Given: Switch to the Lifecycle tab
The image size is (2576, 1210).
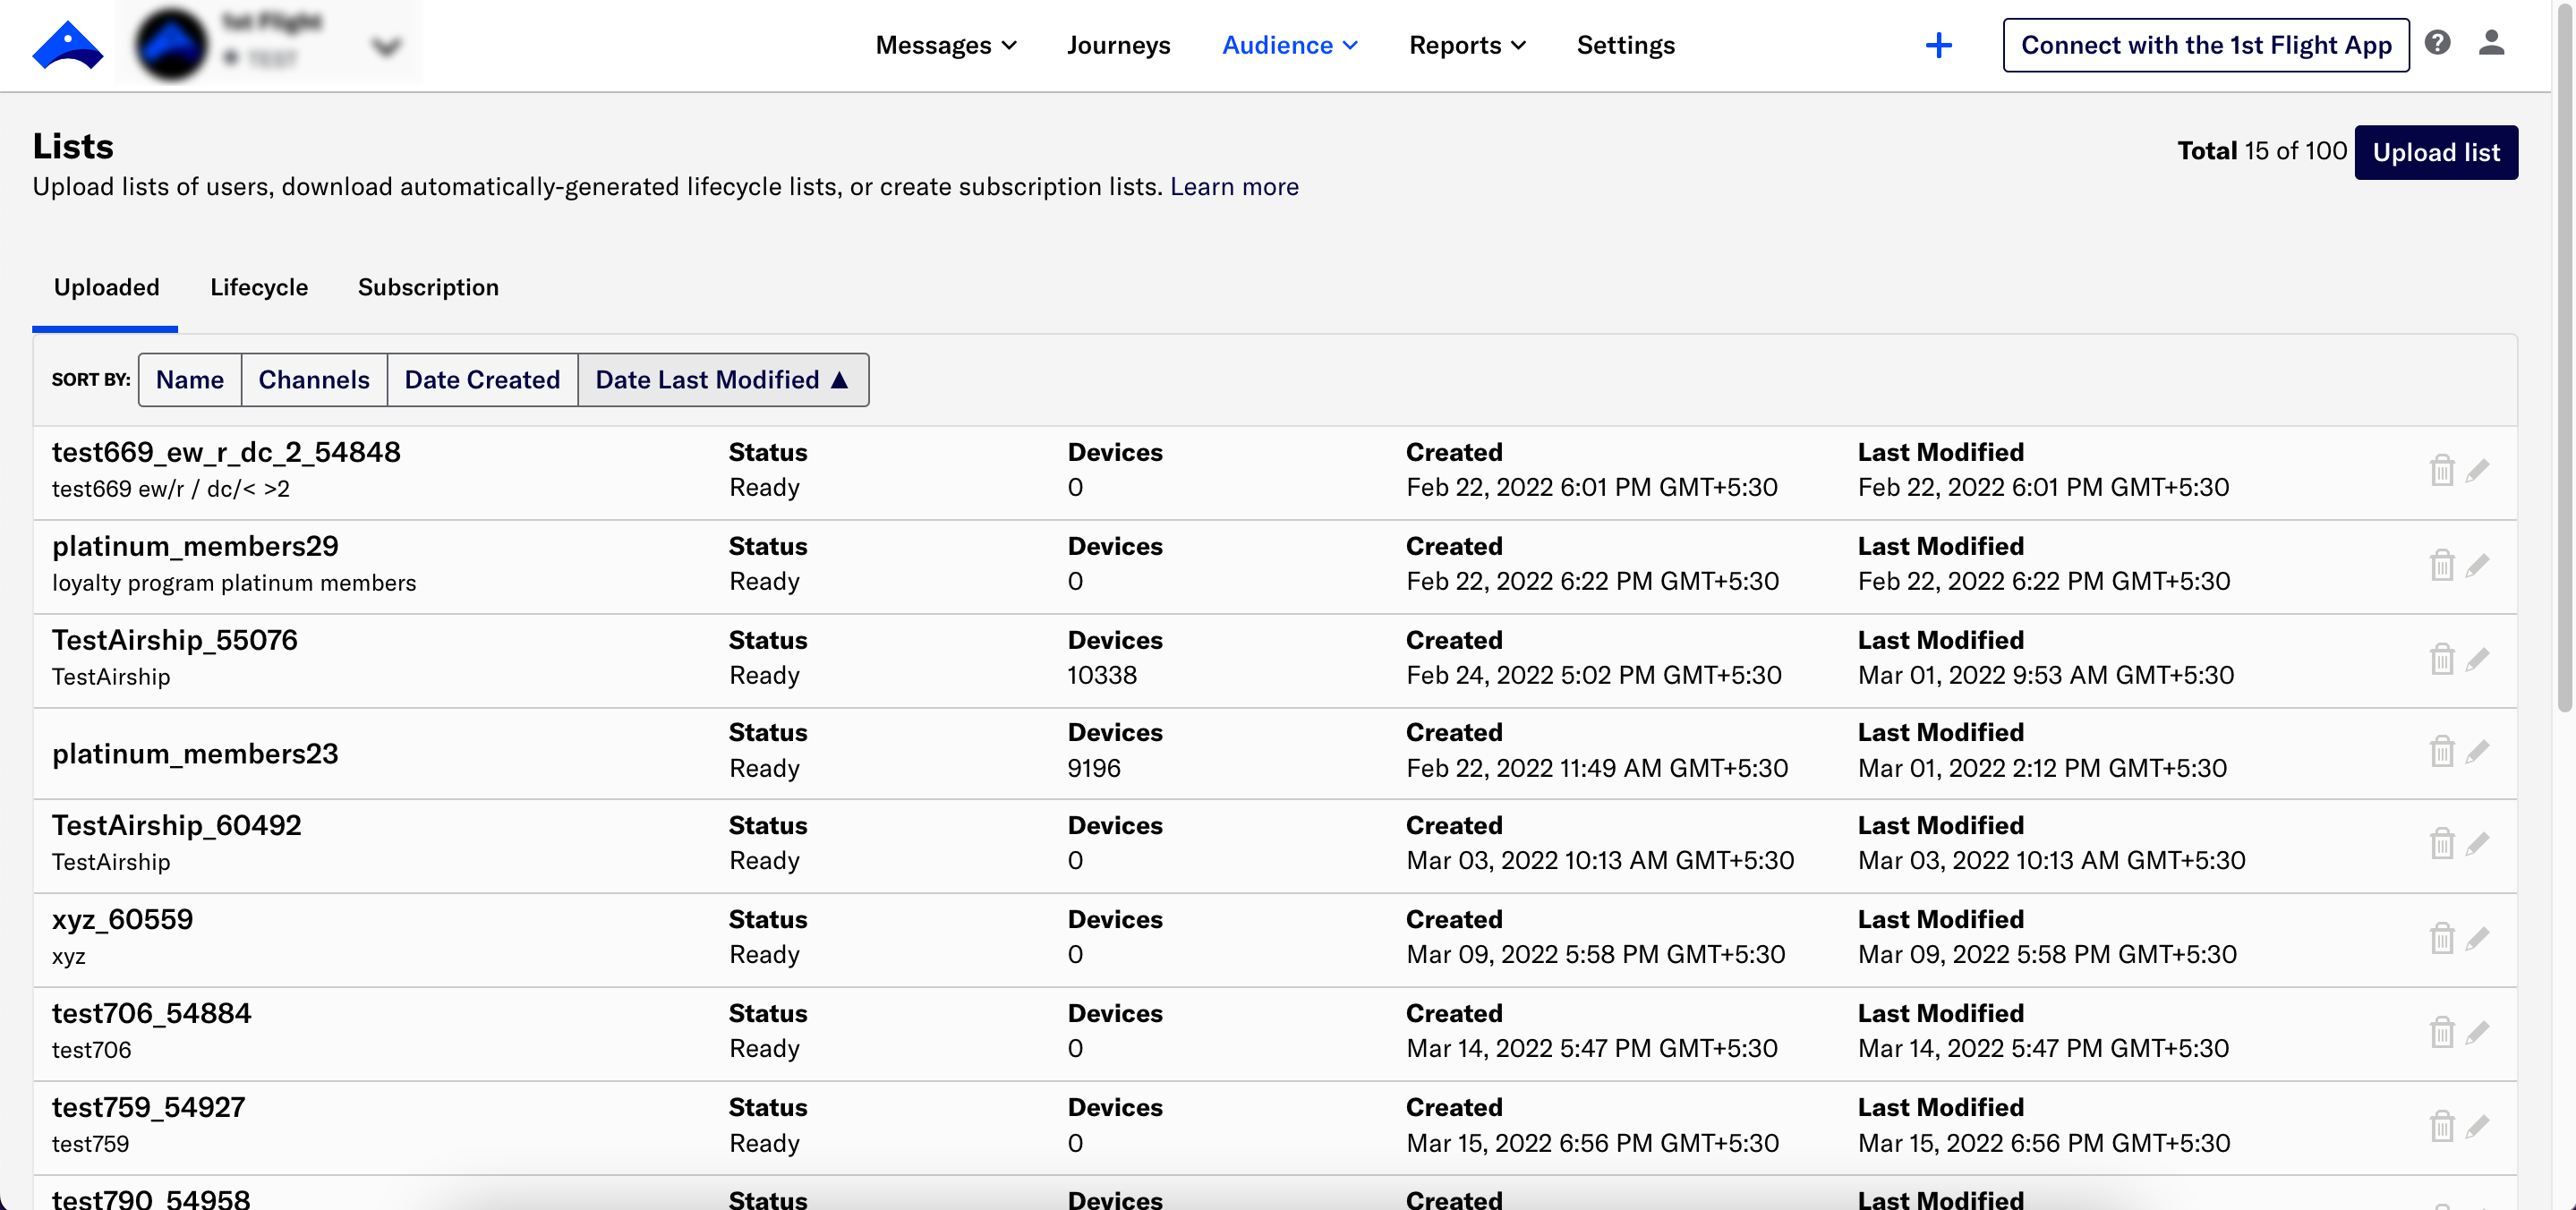Looking at the screenshot, I should click(259, 288).
